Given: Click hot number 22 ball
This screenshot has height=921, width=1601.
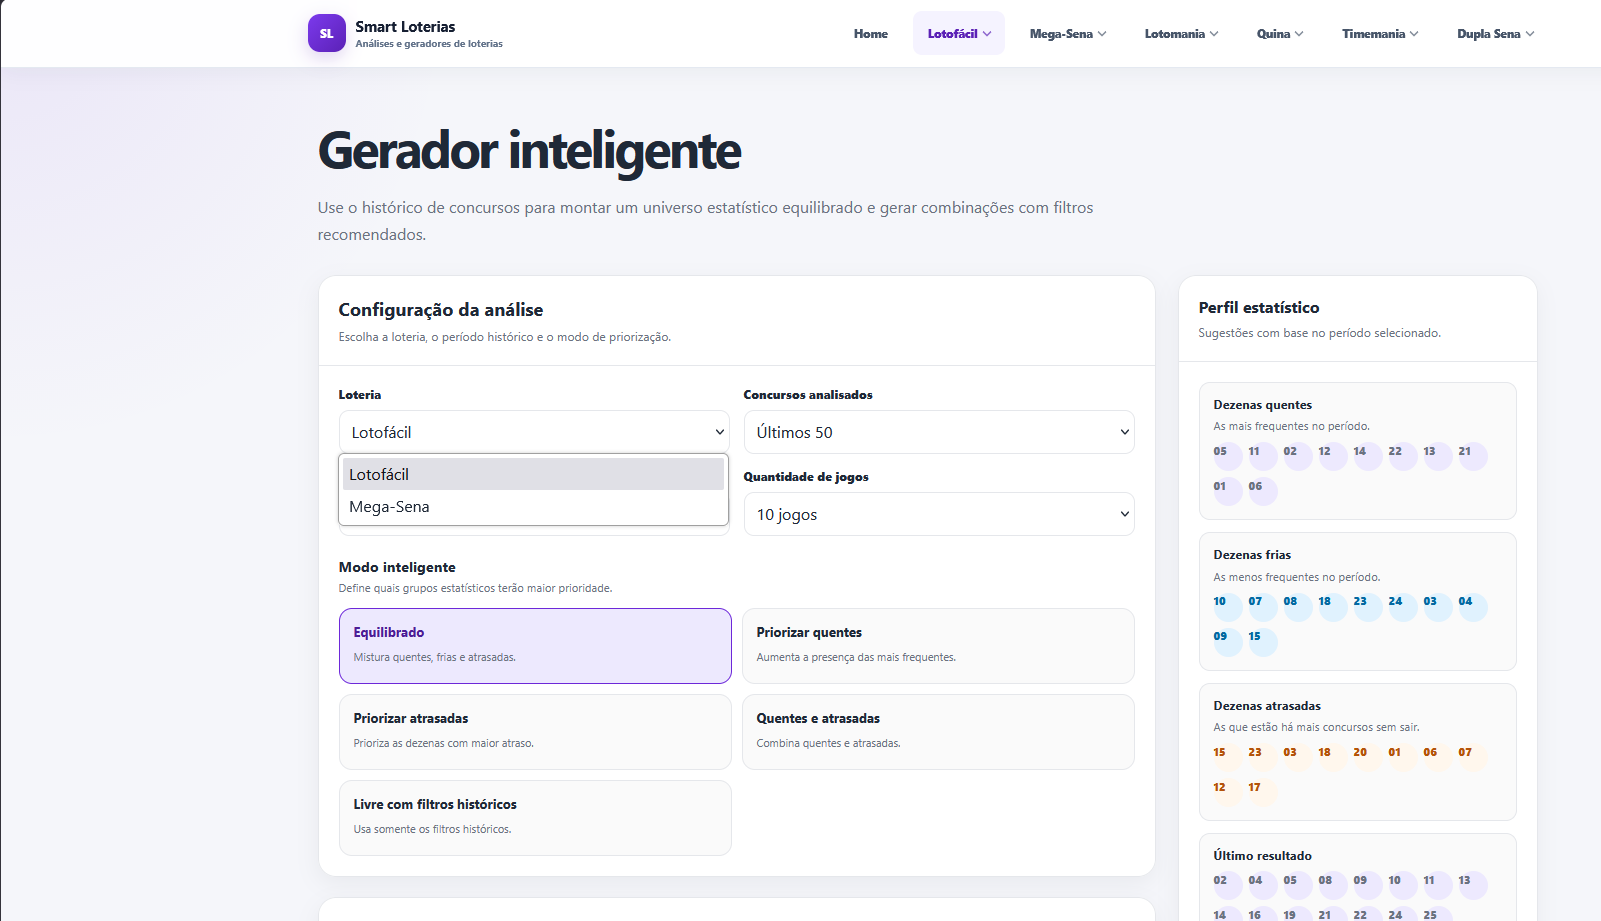Looking at the screenshot, I should point(1402,456).
